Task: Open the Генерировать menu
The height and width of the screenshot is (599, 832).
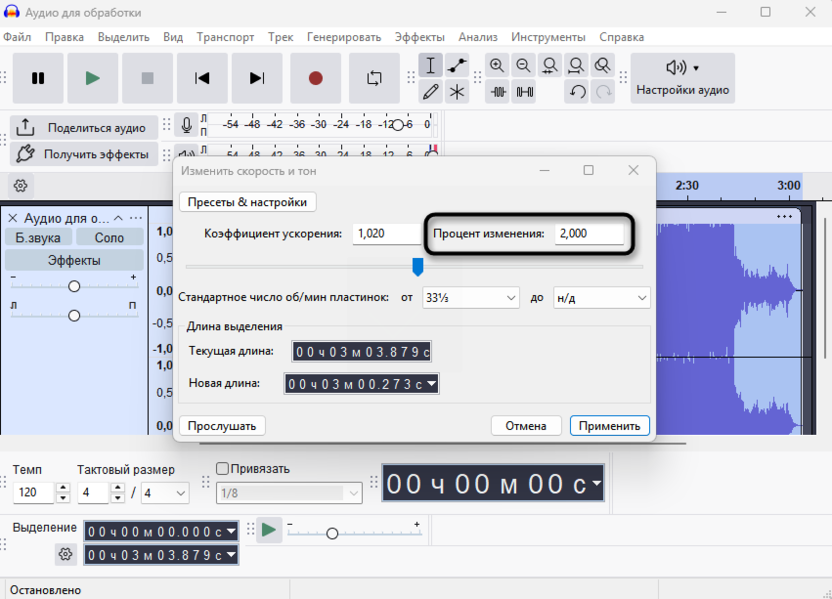Action: (x=343, y=37)
